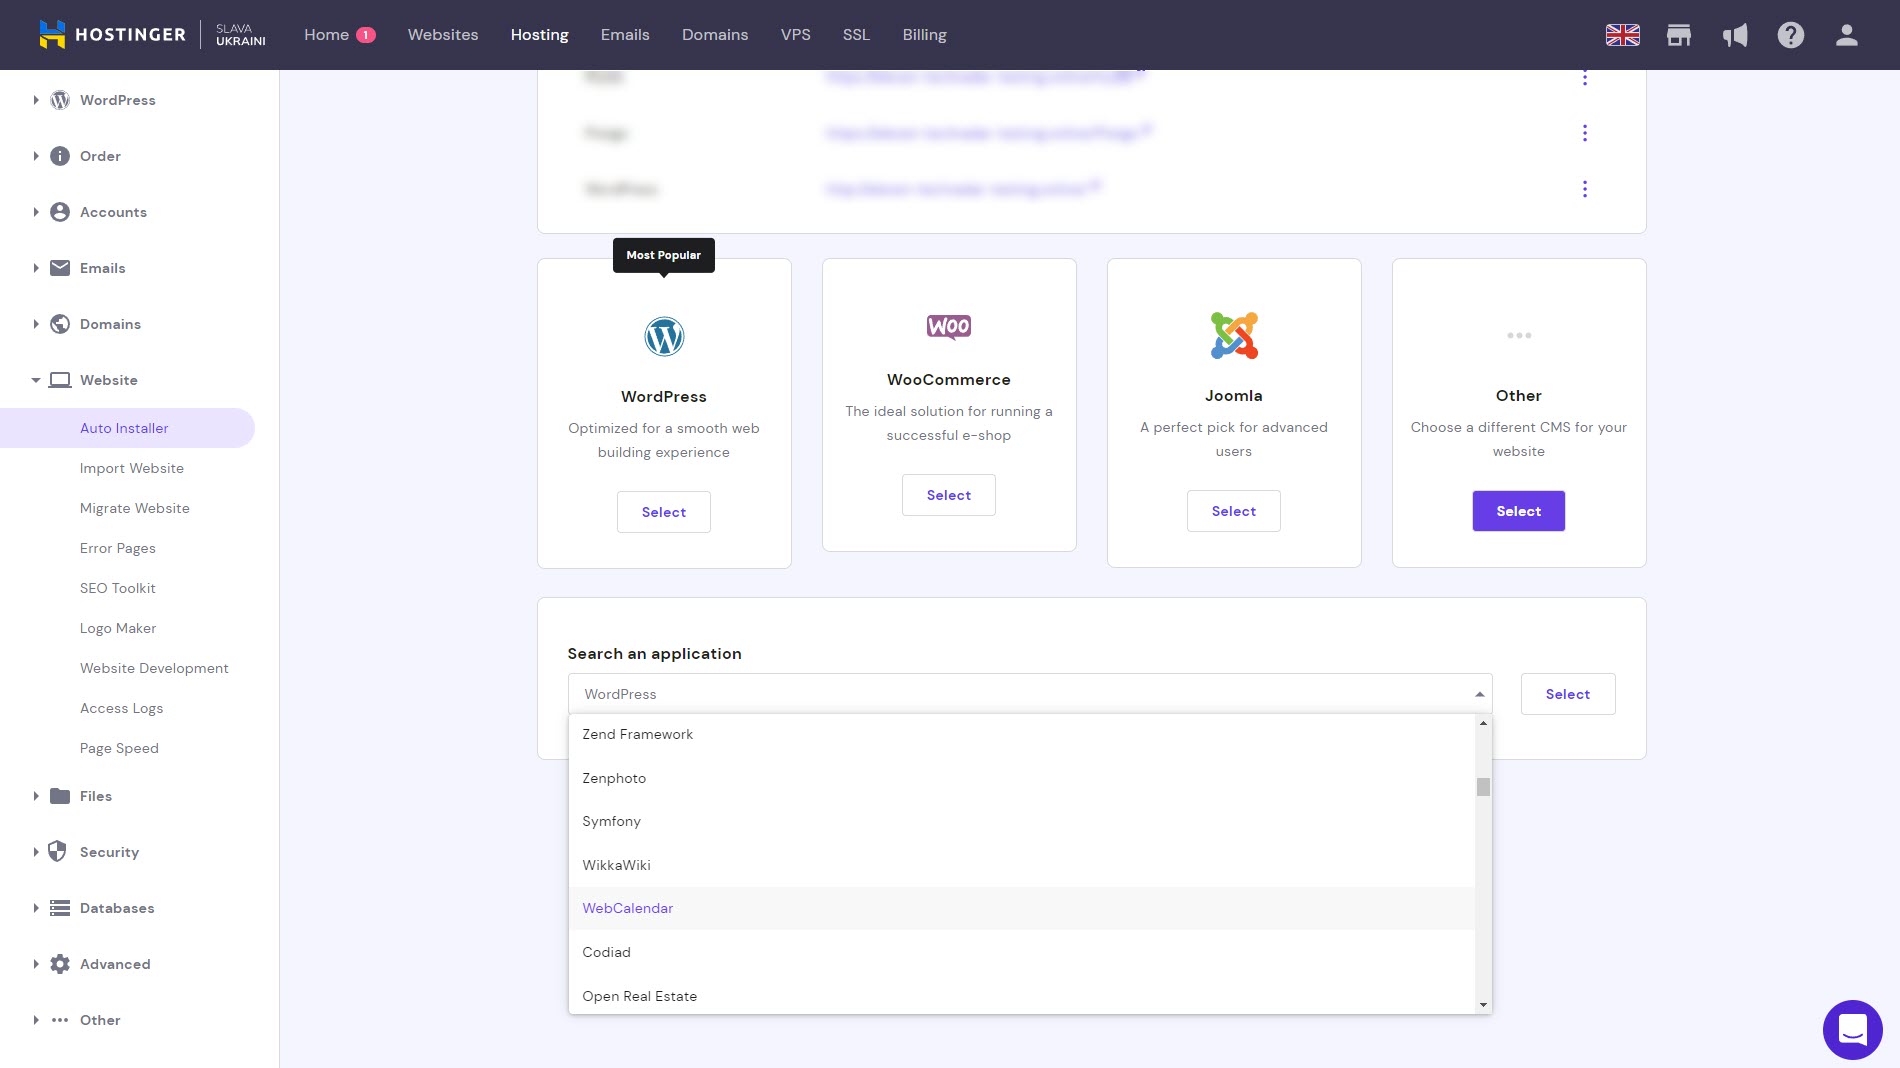Click the WordPress card logo
This screenshot has width=1900, height=1068.
[x=664, y=337]
